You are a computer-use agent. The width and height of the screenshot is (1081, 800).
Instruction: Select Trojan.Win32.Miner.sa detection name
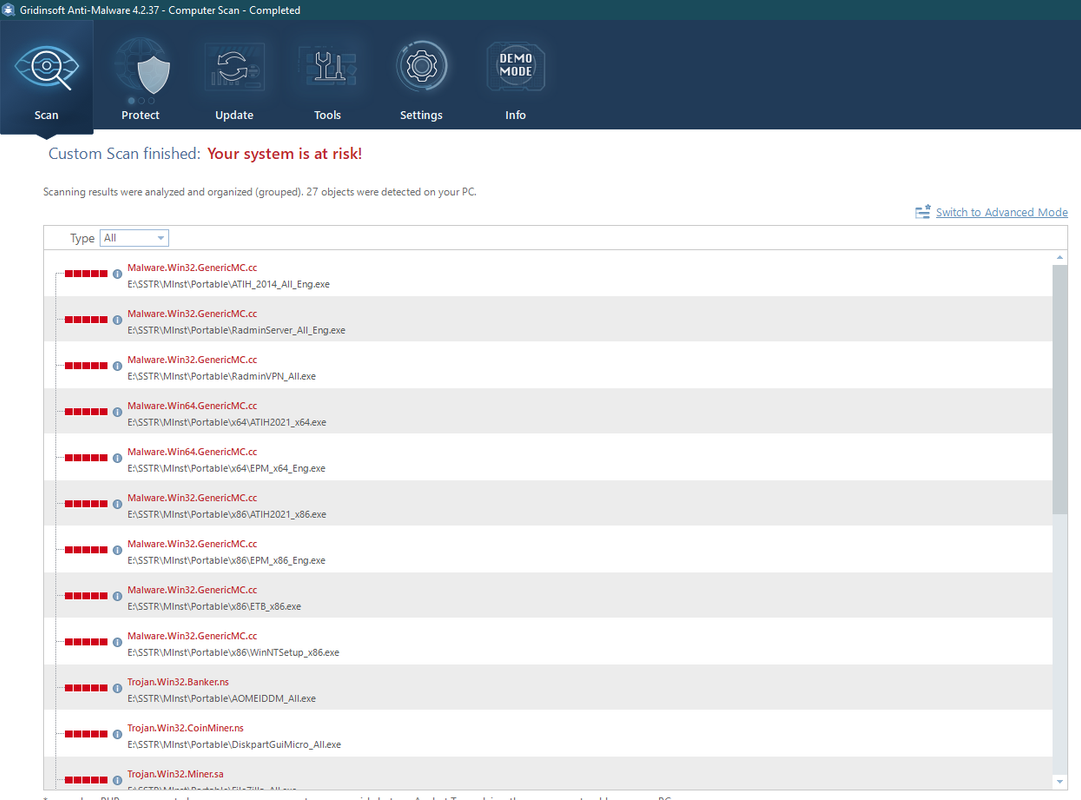(x=175, y=774)
